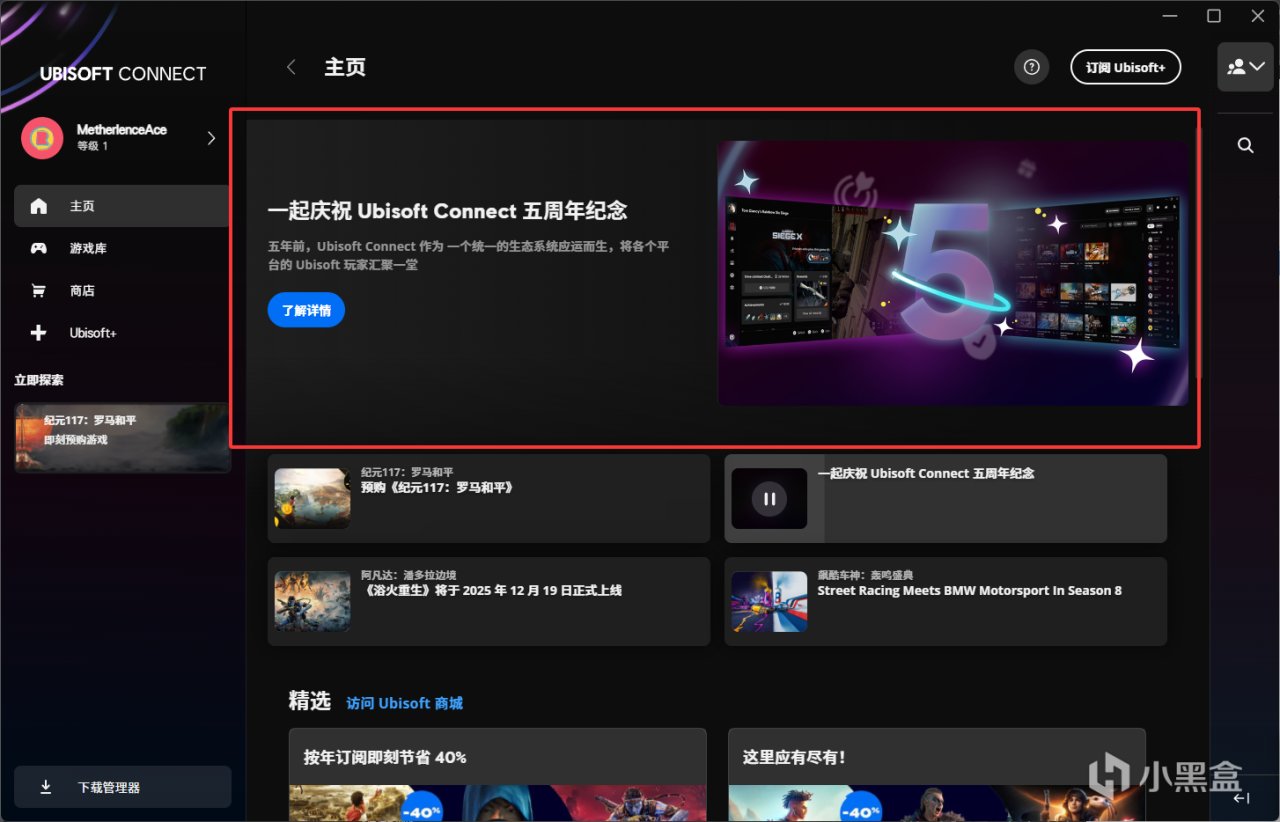Click the download arrow icon in 下载管理器
The image size is (1280, 822).
(x=46, y=787)
